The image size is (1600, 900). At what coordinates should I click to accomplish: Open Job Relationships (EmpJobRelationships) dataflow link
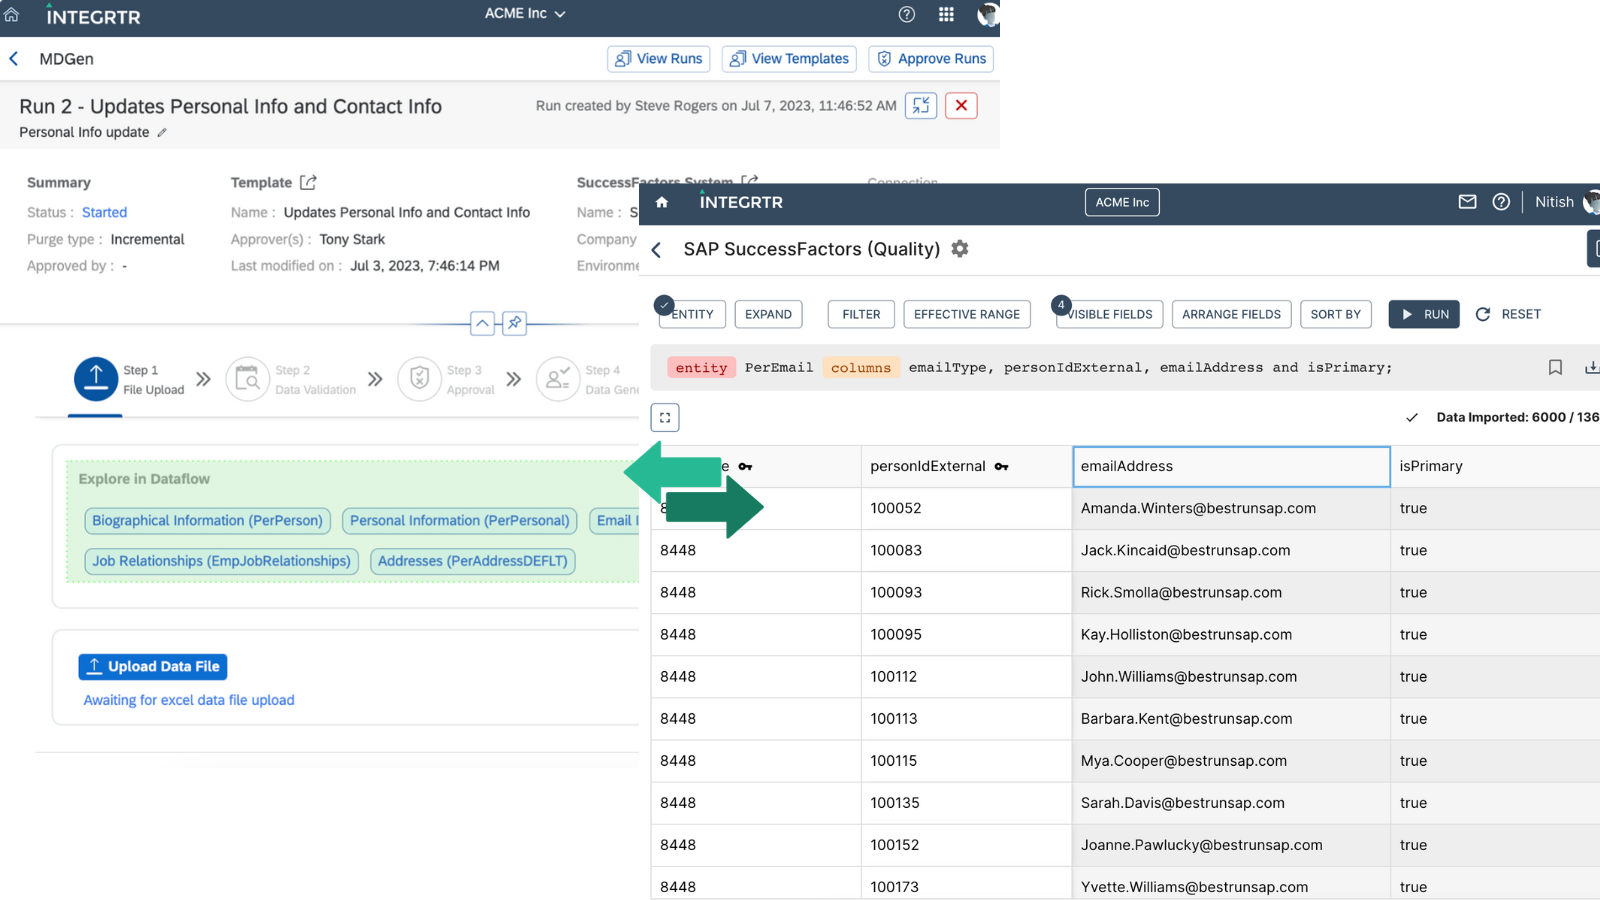point(221,562)
